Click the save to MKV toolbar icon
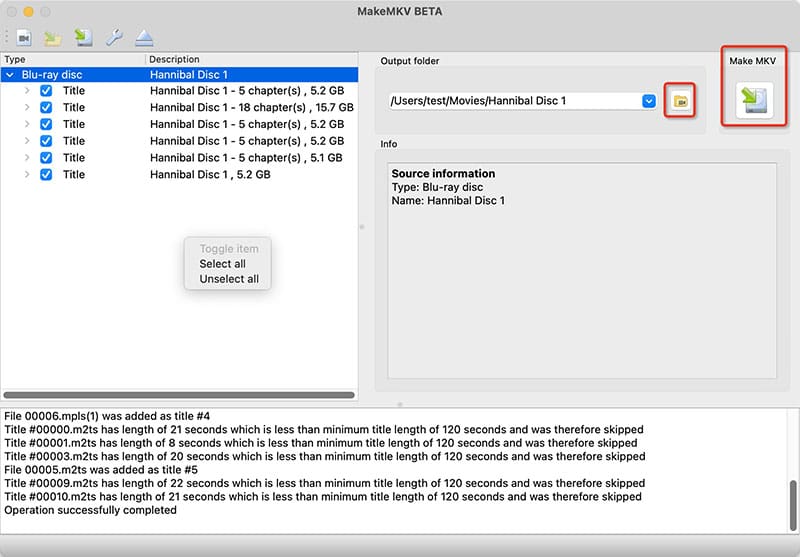The width and height of the screenshot is (800, 557). click(84, 38)
